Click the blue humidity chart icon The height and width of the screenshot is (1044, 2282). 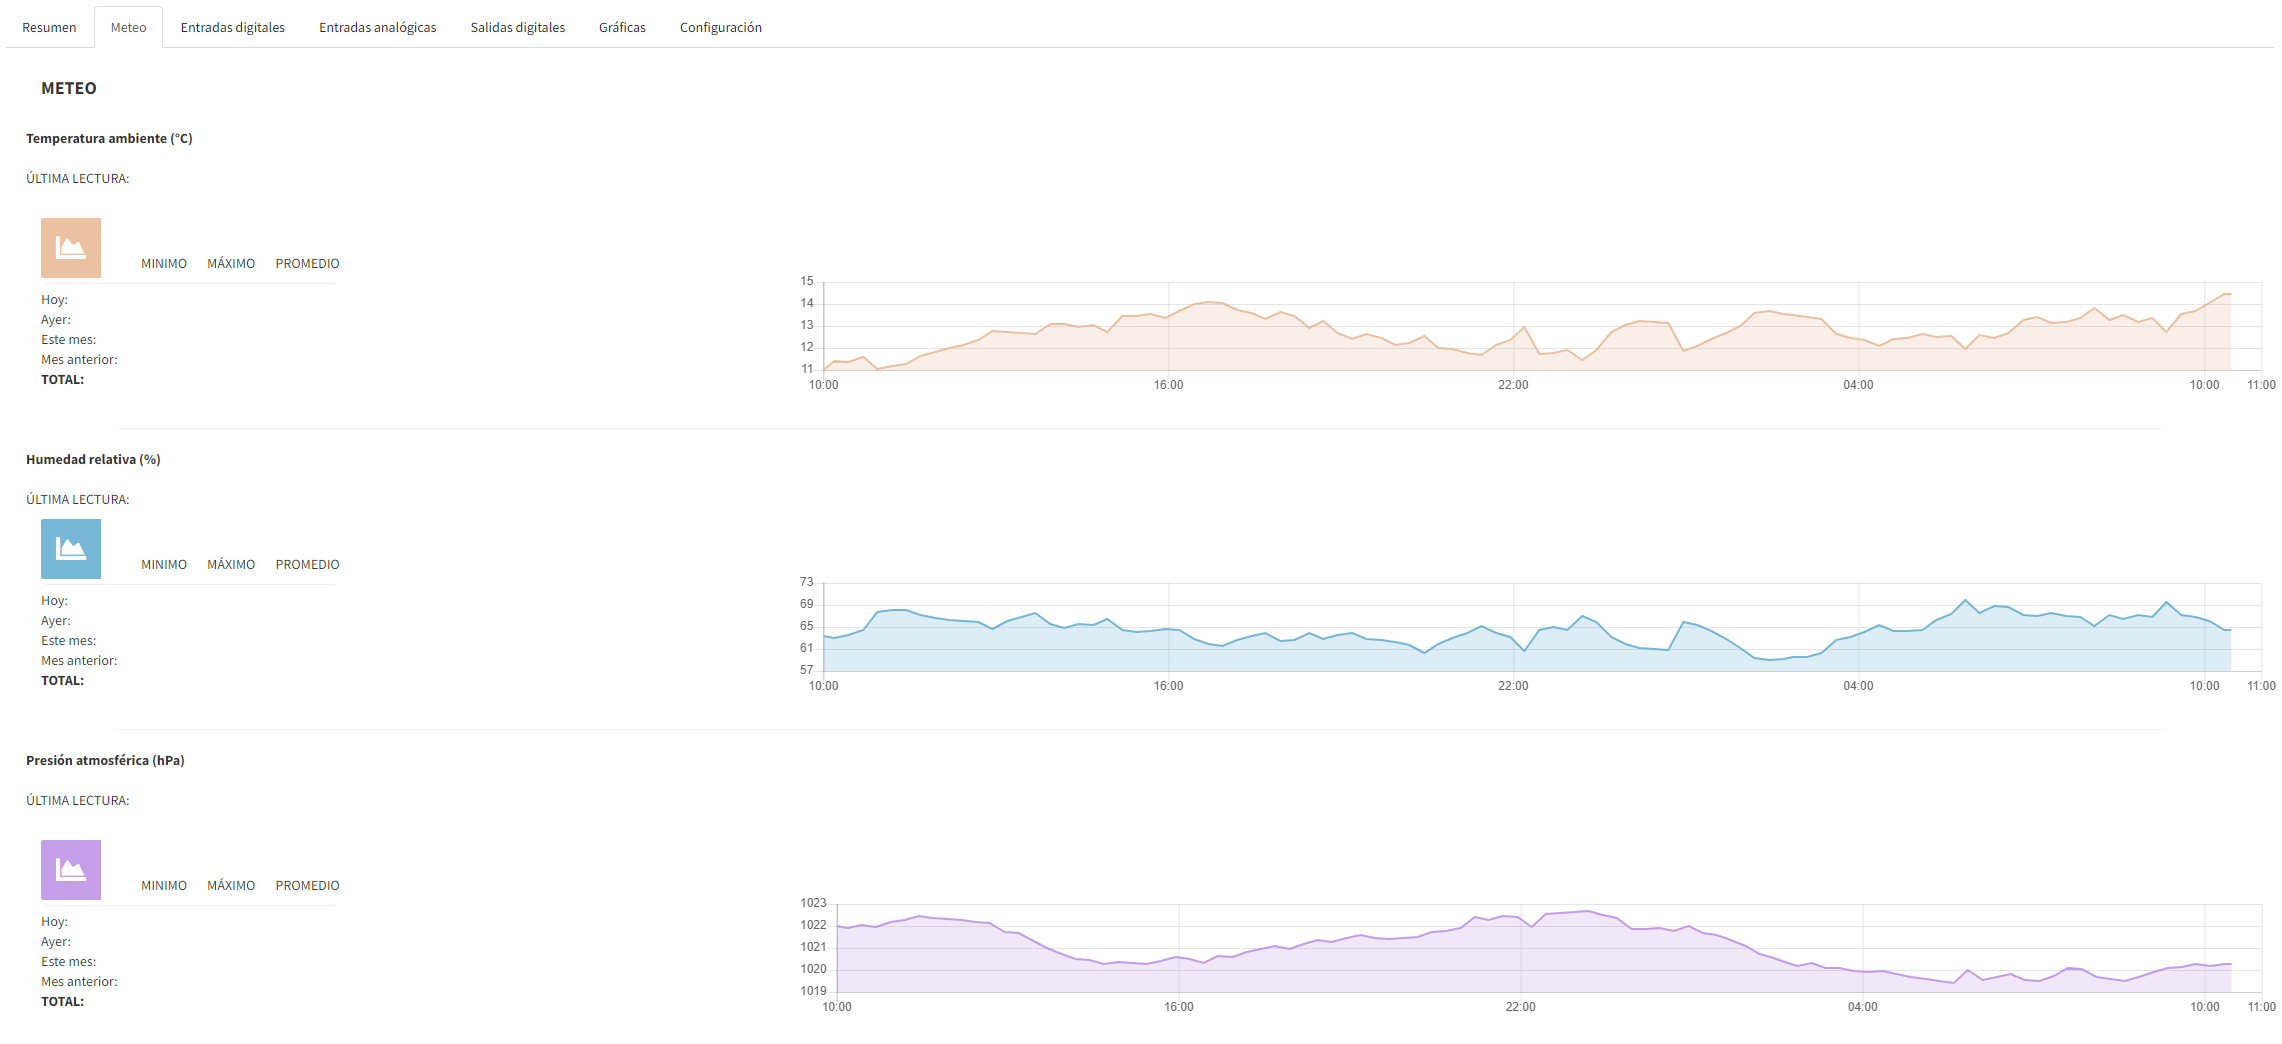pyautogui.click(x=70, y=548)
